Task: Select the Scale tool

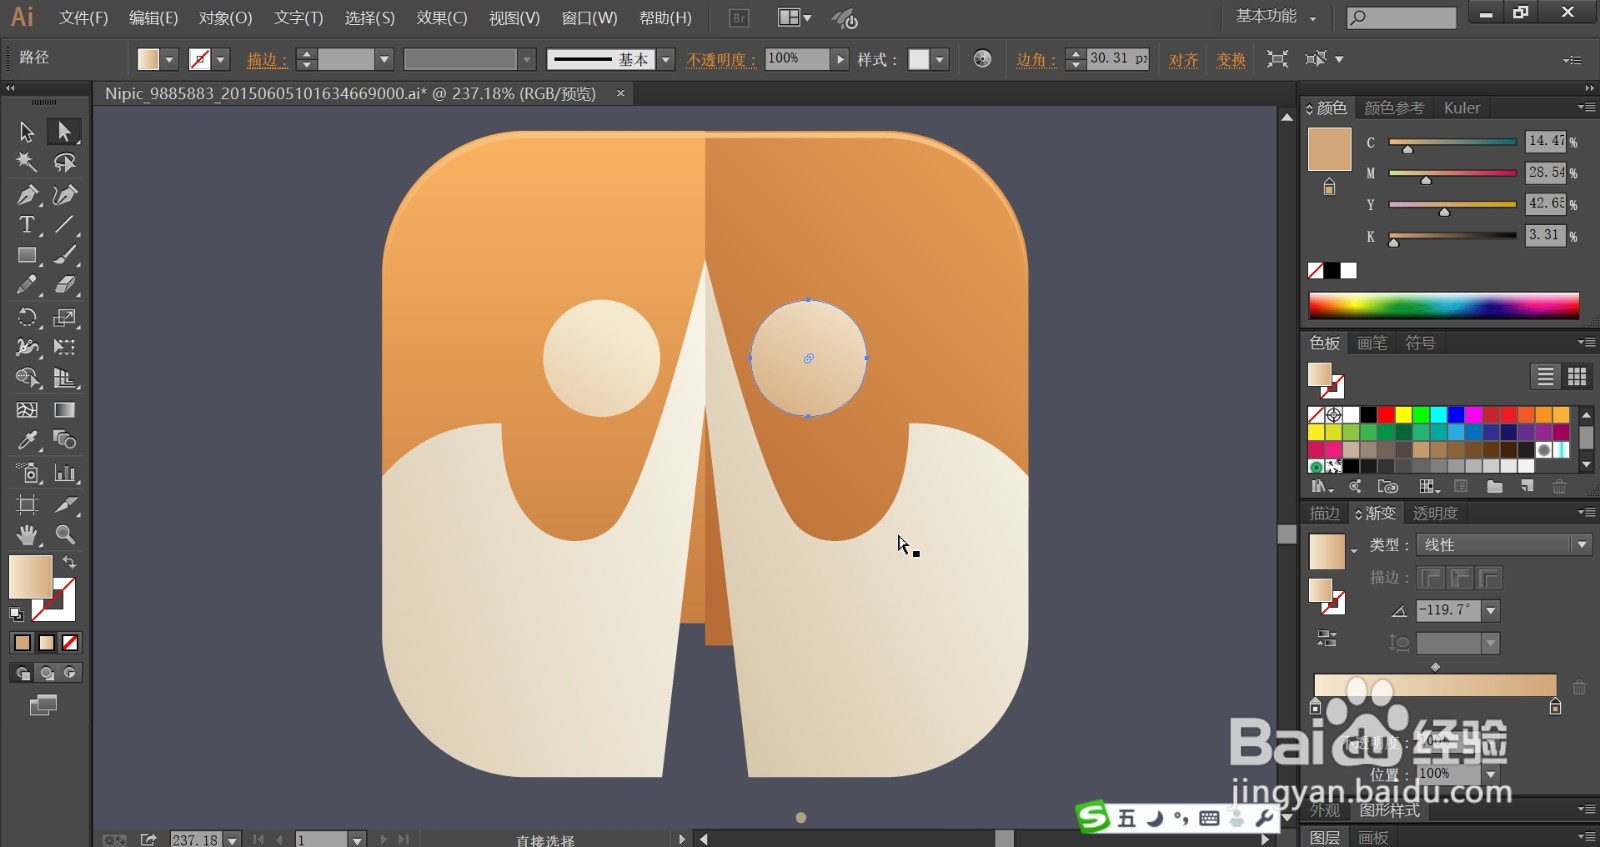Action: [x=64, y=318]
